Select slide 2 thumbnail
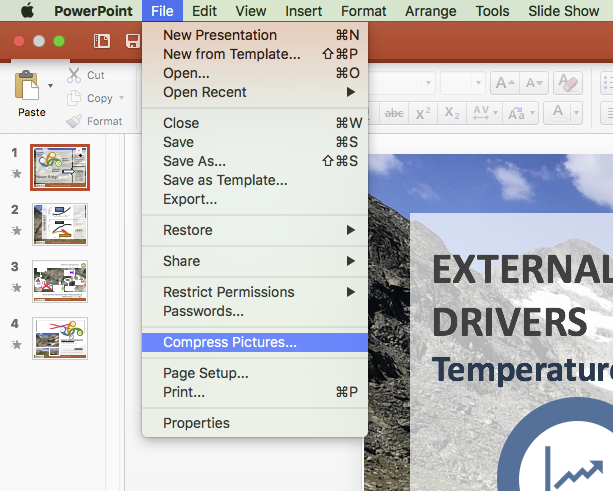The width and height of the screenshot is (613, 491). (x=60, y=224)
